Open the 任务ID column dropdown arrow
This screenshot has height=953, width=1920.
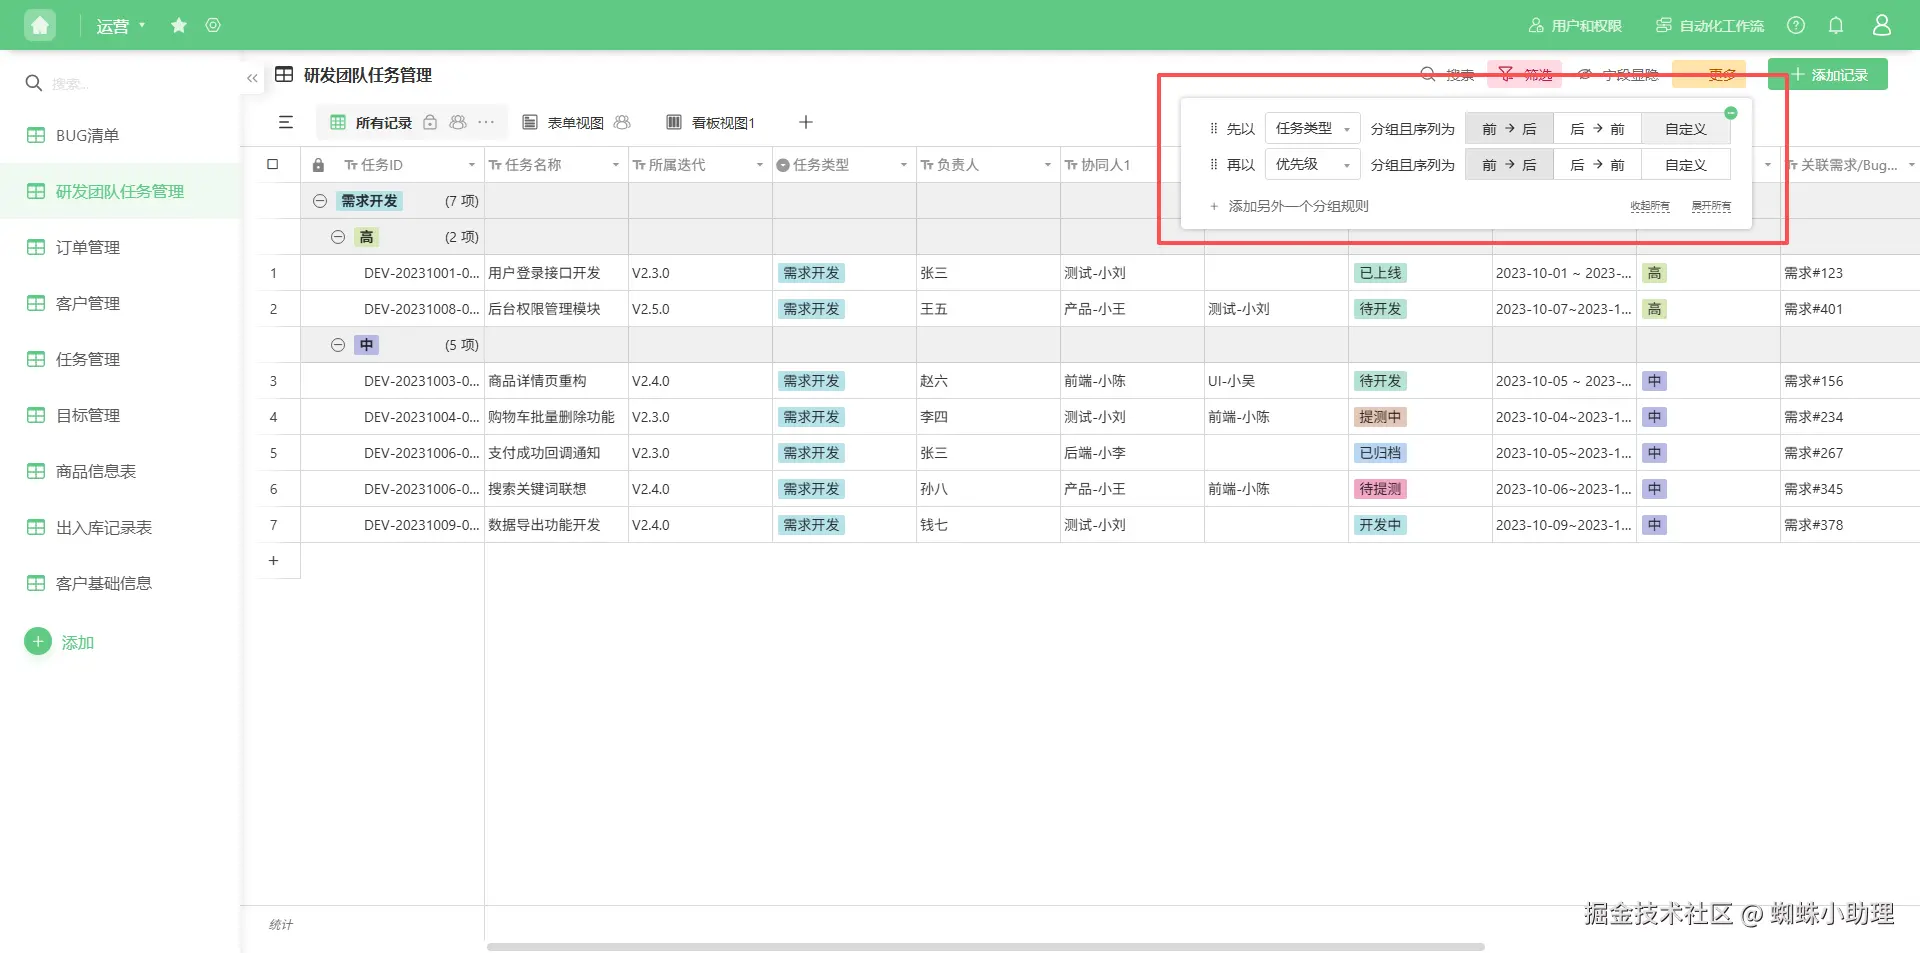472,165
